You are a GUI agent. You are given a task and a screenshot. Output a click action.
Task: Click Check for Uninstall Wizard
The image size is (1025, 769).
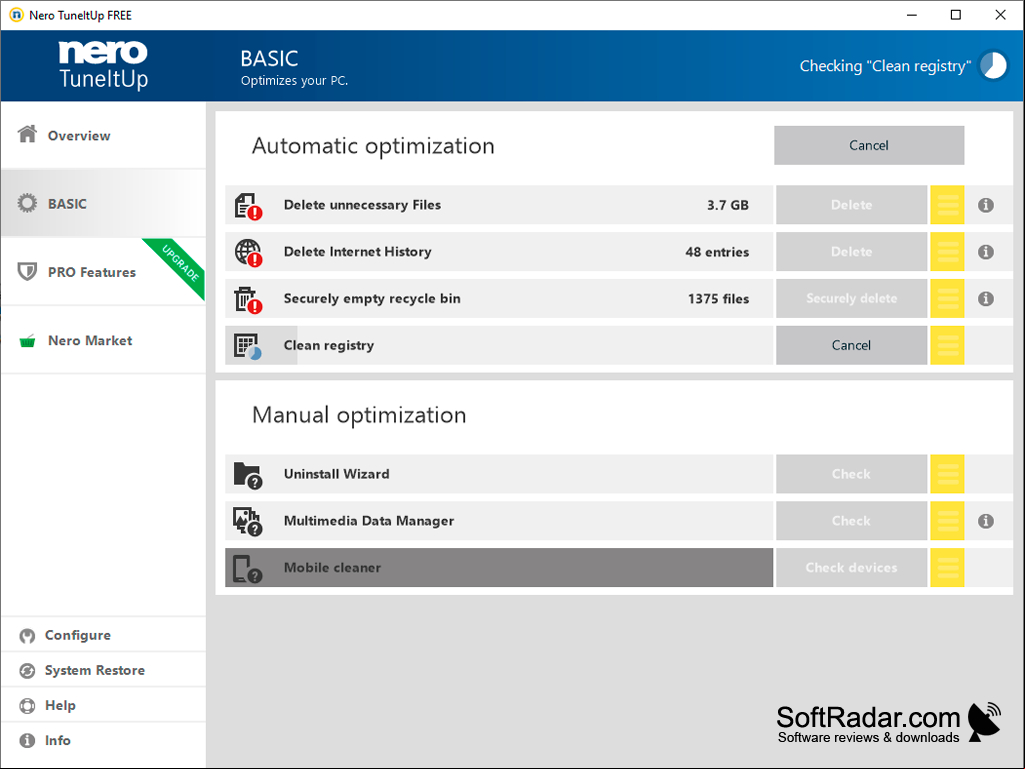coord(851,474)
